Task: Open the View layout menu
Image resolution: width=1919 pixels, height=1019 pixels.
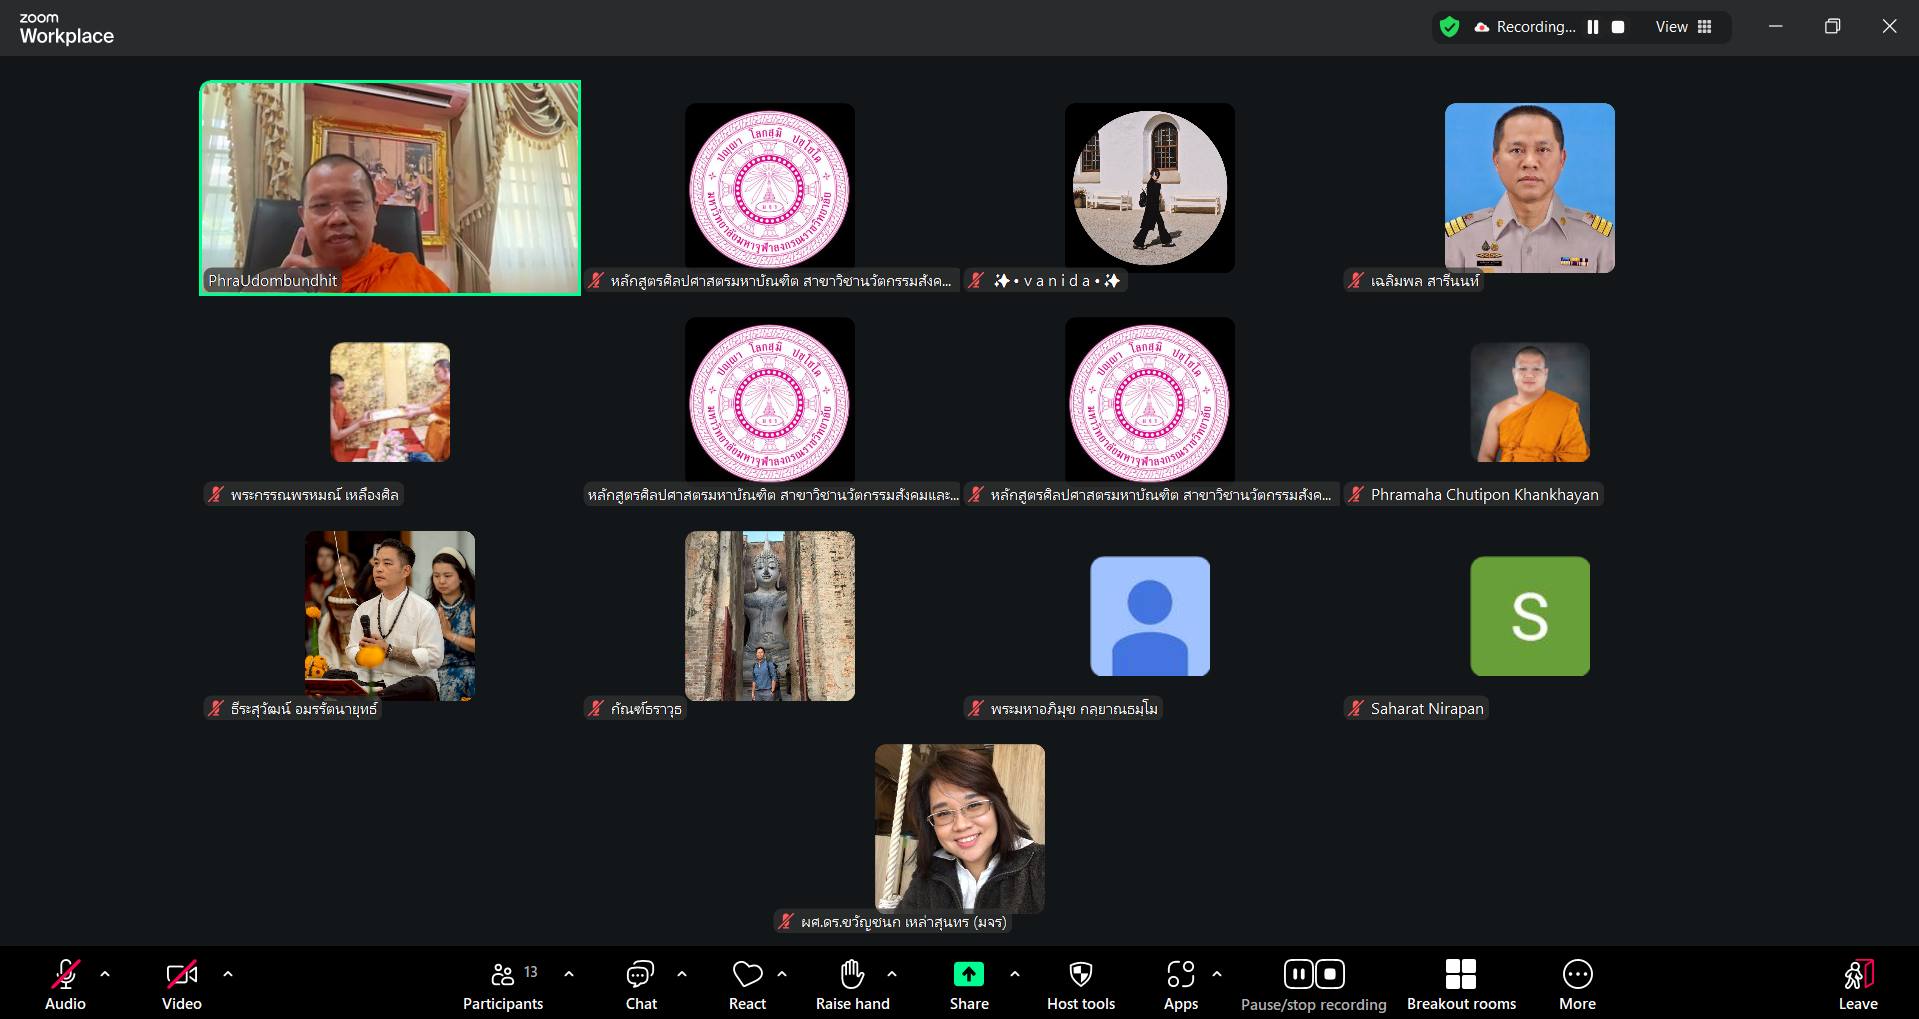Action: (x=1684, y=27)
